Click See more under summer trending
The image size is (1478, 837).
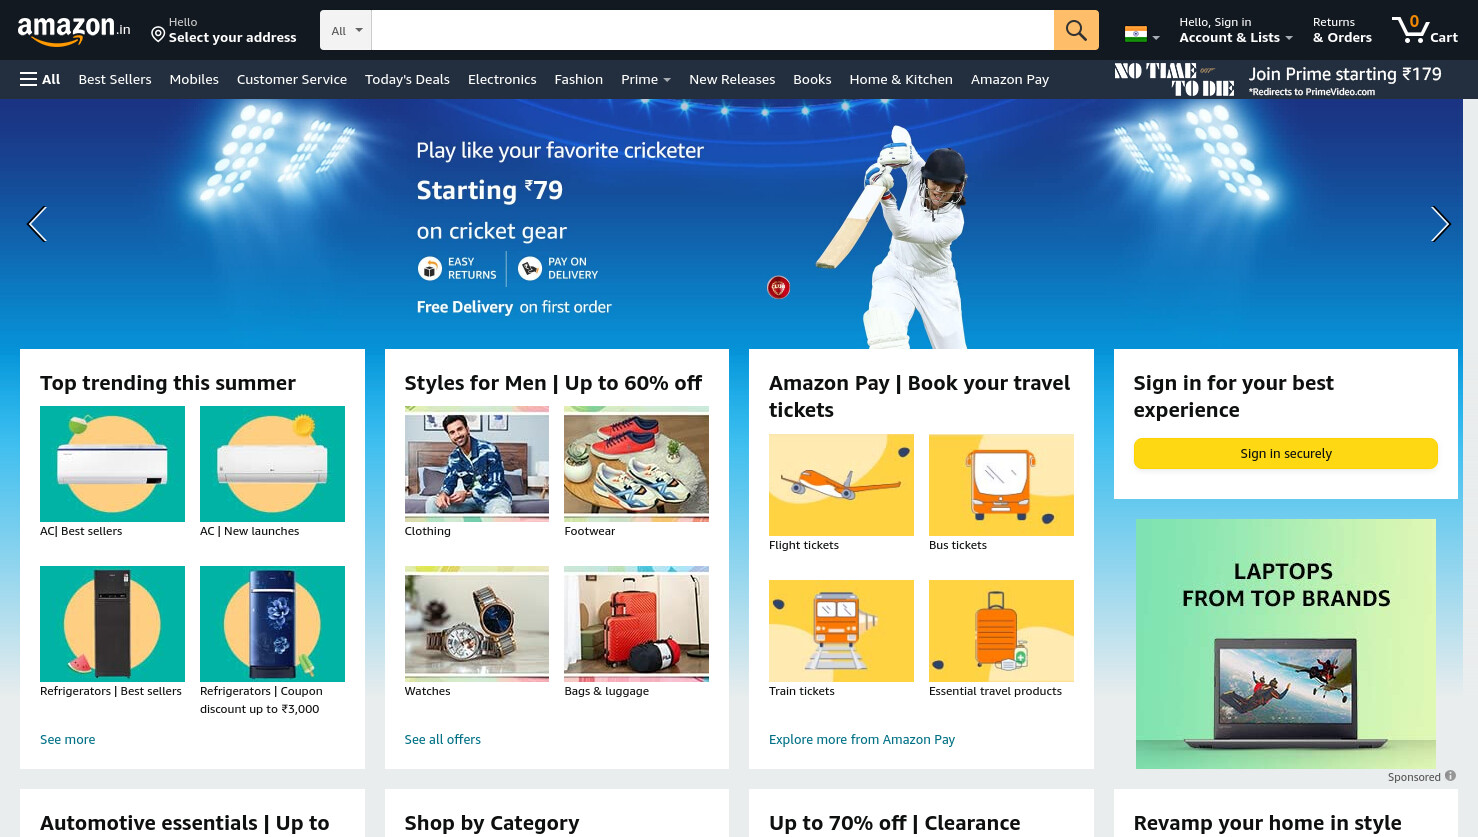(68, 739)
